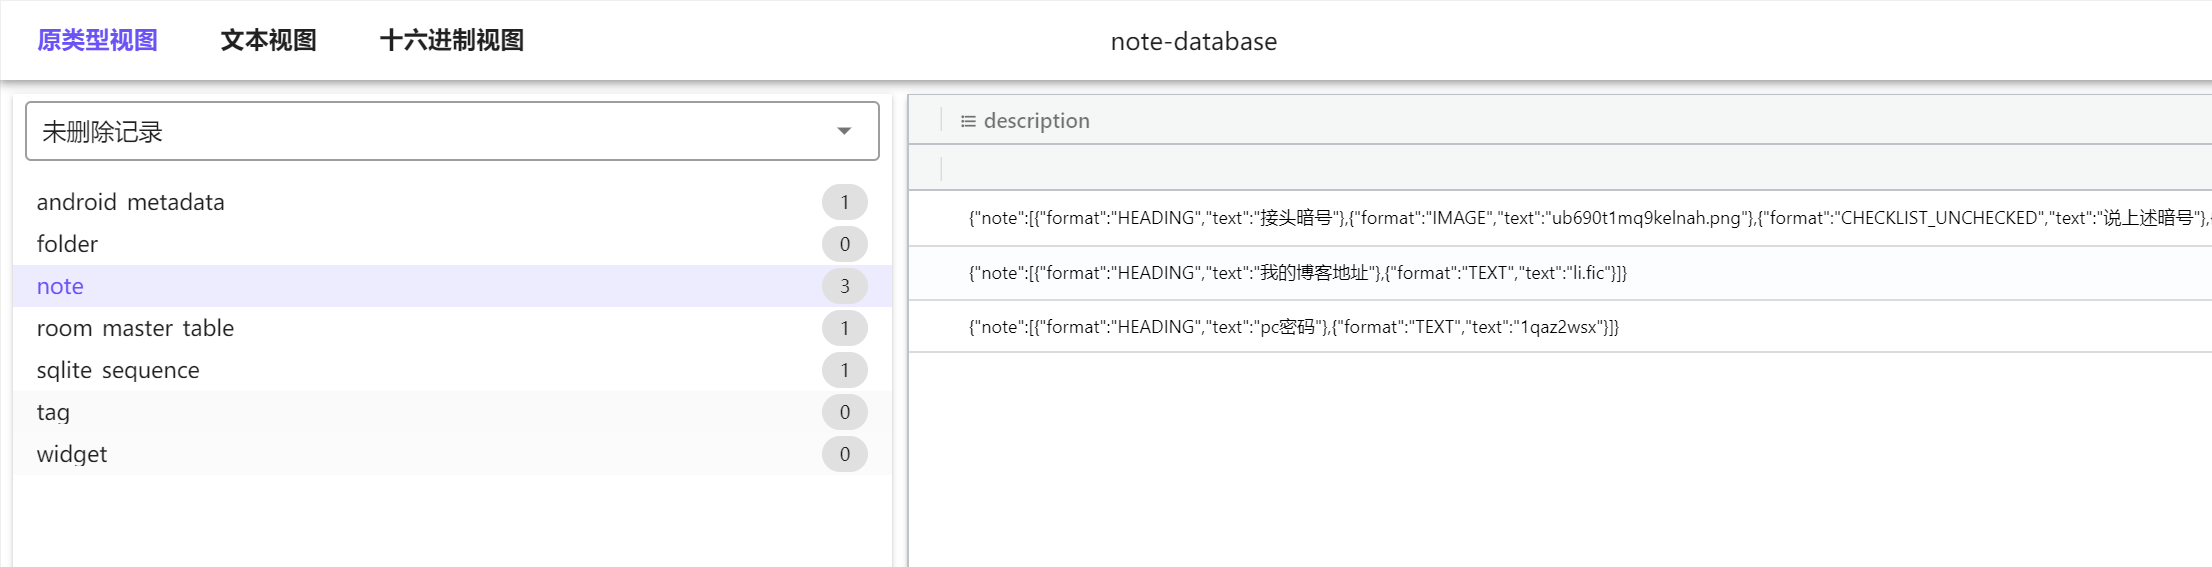
Task: Click the note-database title
Action: tap(1193, 41)
